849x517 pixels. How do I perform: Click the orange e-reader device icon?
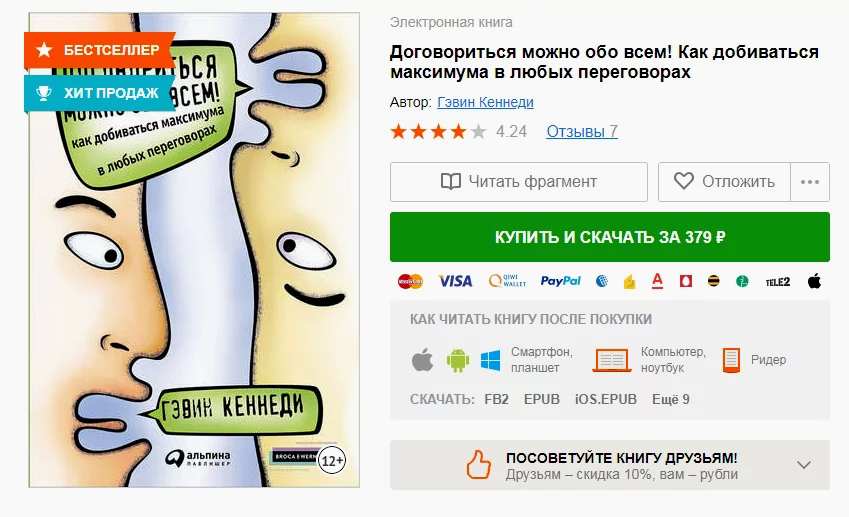731,360
